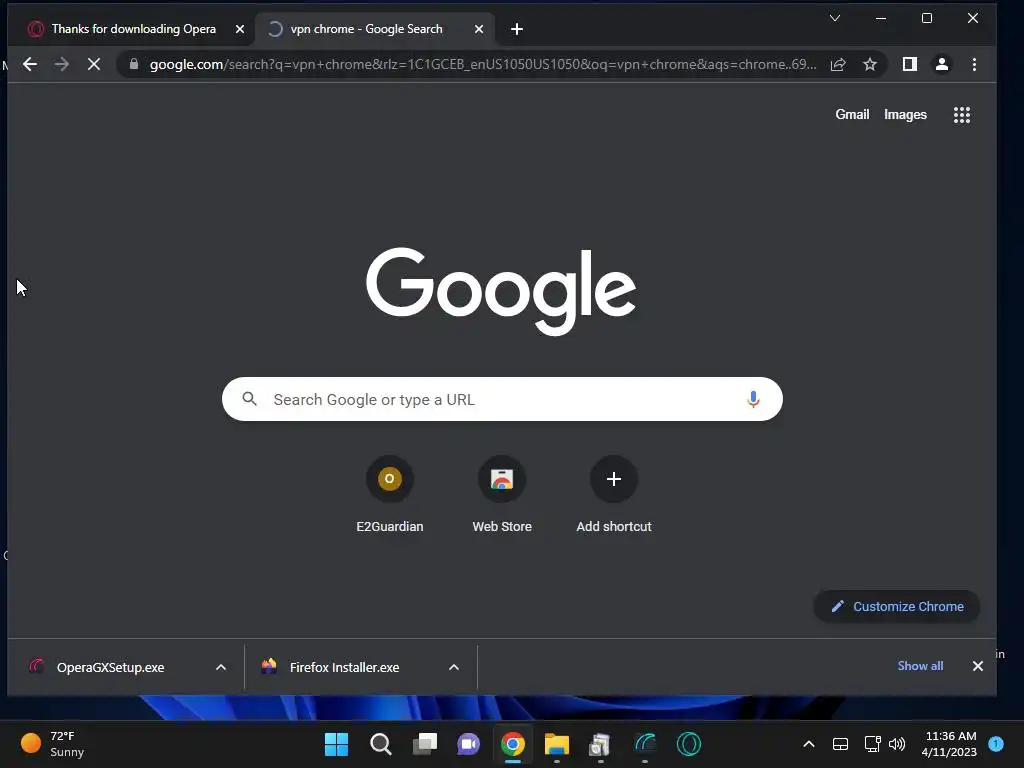The image size is (1024, 768).
Task: Open the clock and date at 11:36 AM
Action: tap(949, 744)
